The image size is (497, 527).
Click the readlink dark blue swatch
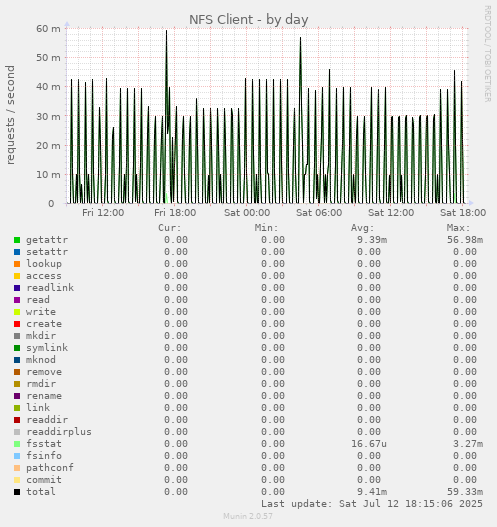click(x=17, y=288)
